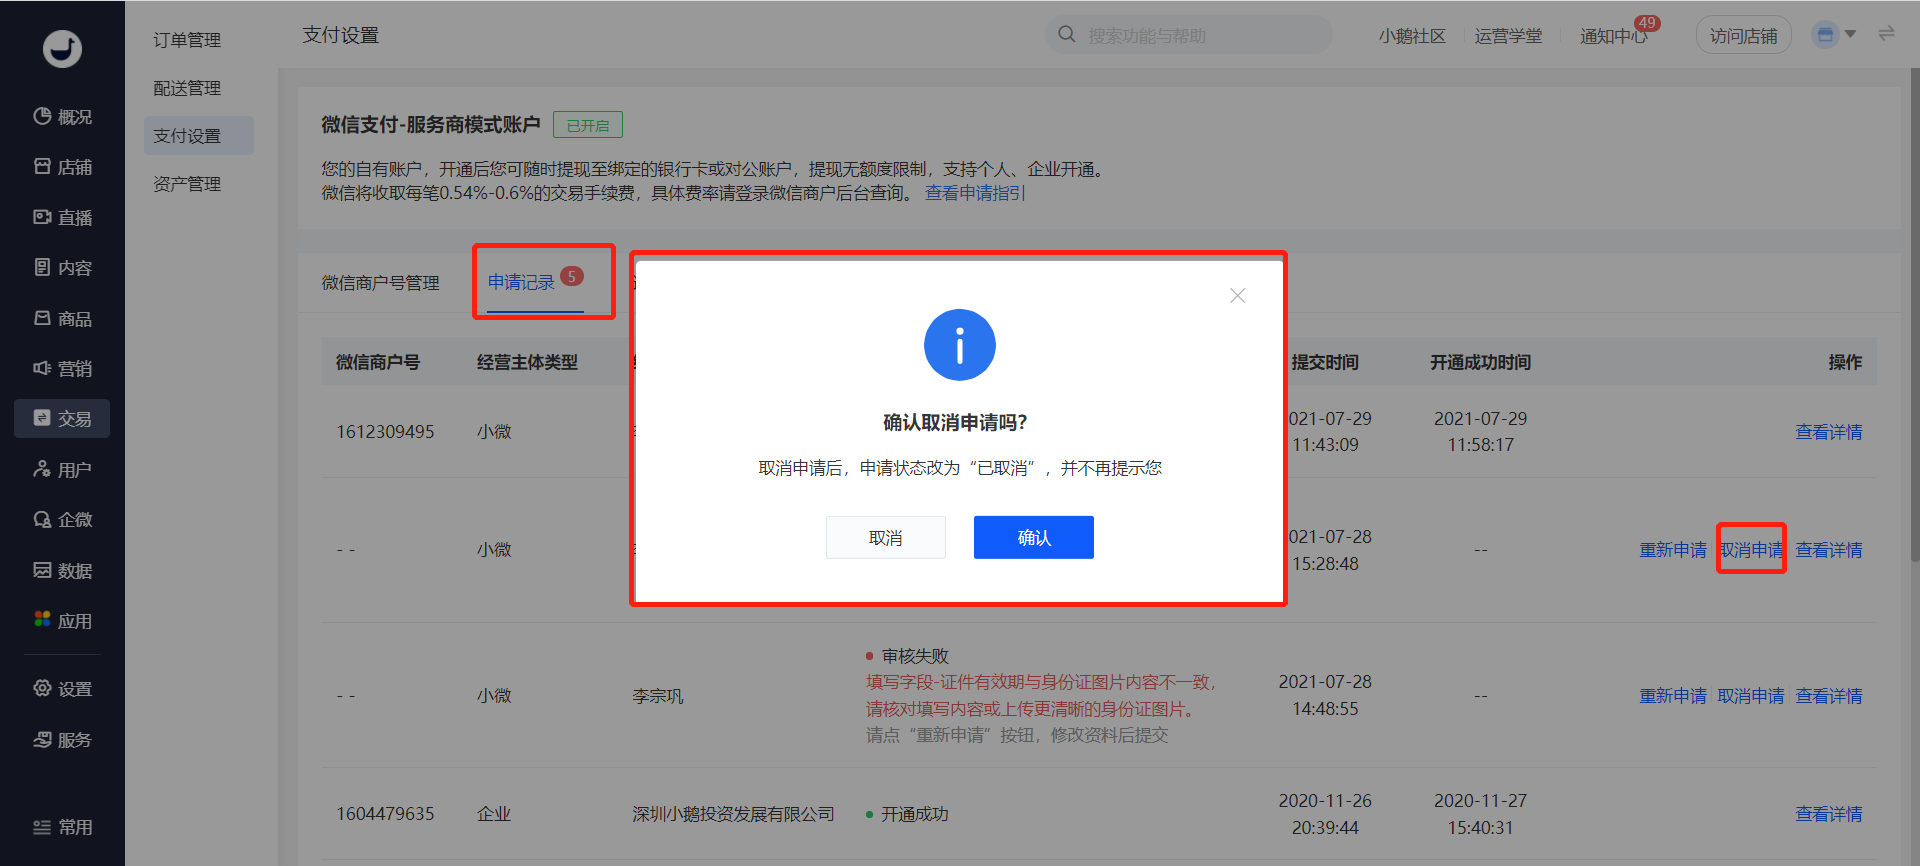
Task: Open the 查看申请指引 guide link
Action: [975, 193]
